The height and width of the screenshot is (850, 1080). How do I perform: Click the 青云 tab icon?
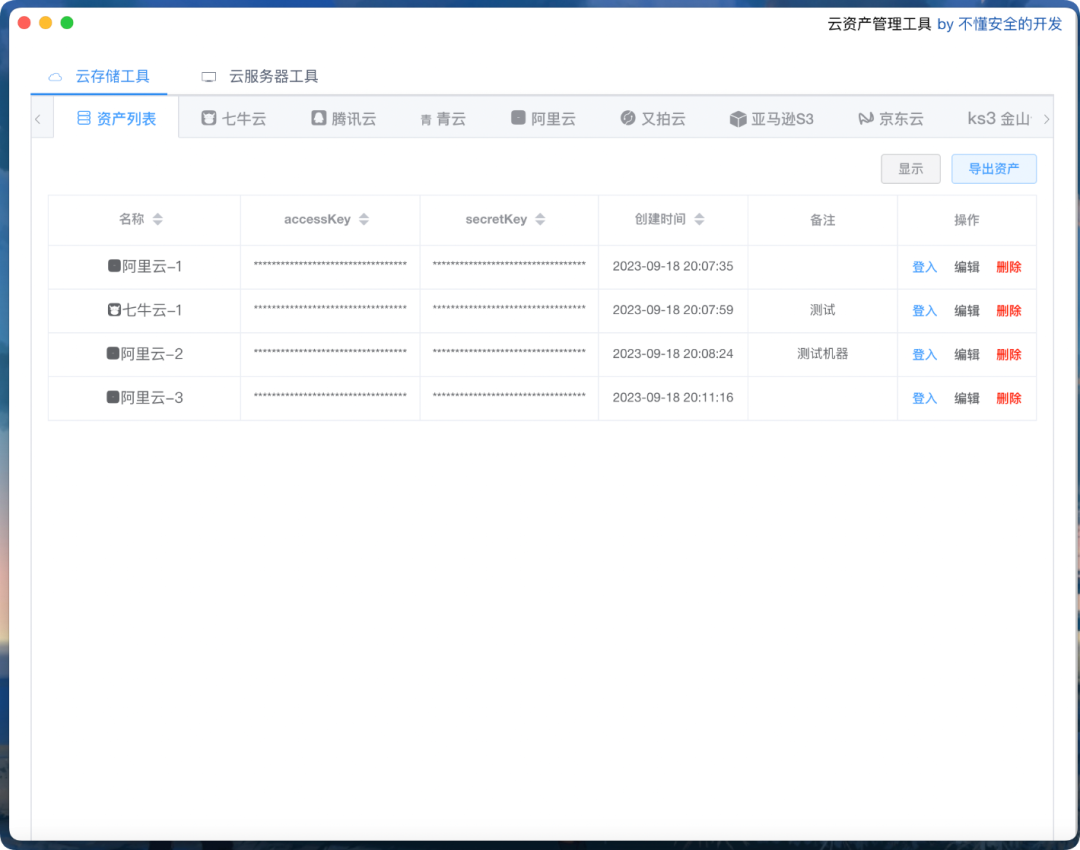coord(426,120)
